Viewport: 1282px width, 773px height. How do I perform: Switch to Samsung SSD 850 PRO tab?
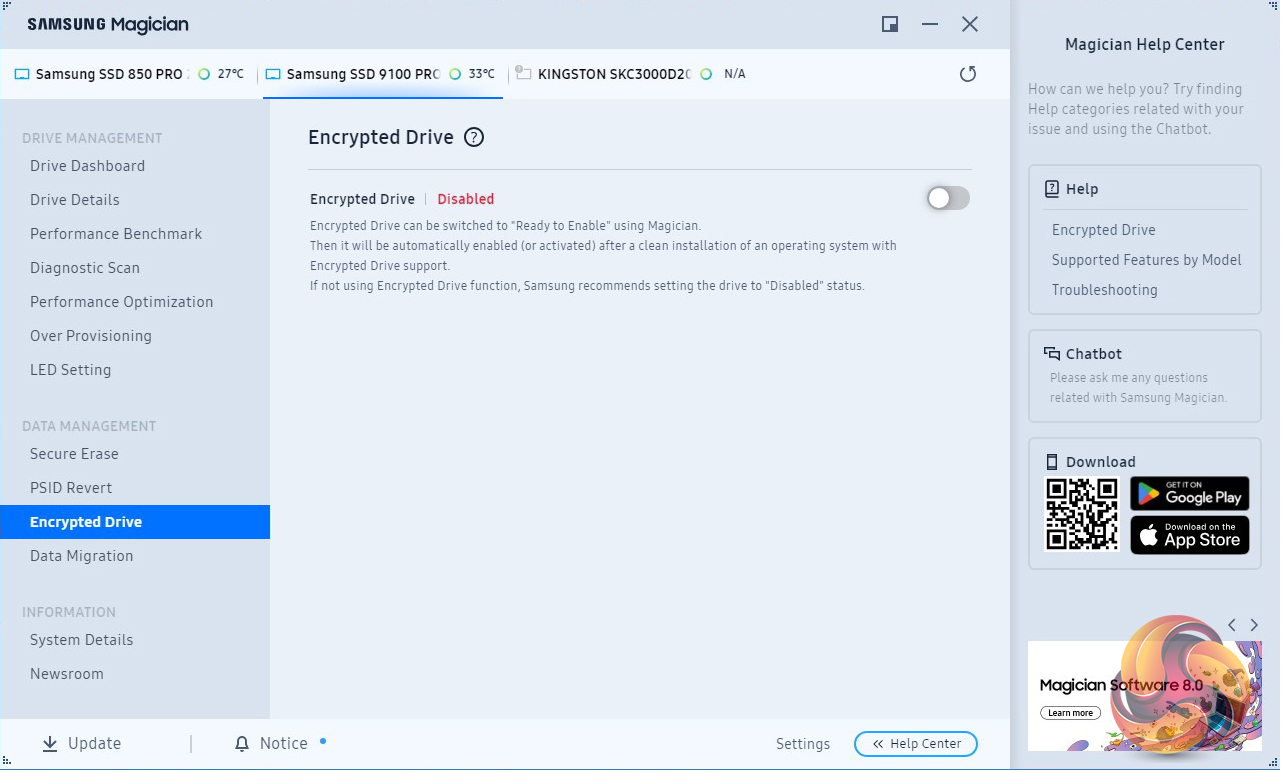click(130, 74)
